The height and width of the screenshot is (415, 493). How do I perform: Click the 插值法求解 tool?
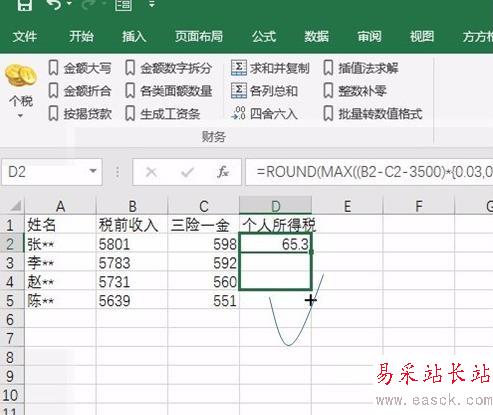tap(361, 68)
